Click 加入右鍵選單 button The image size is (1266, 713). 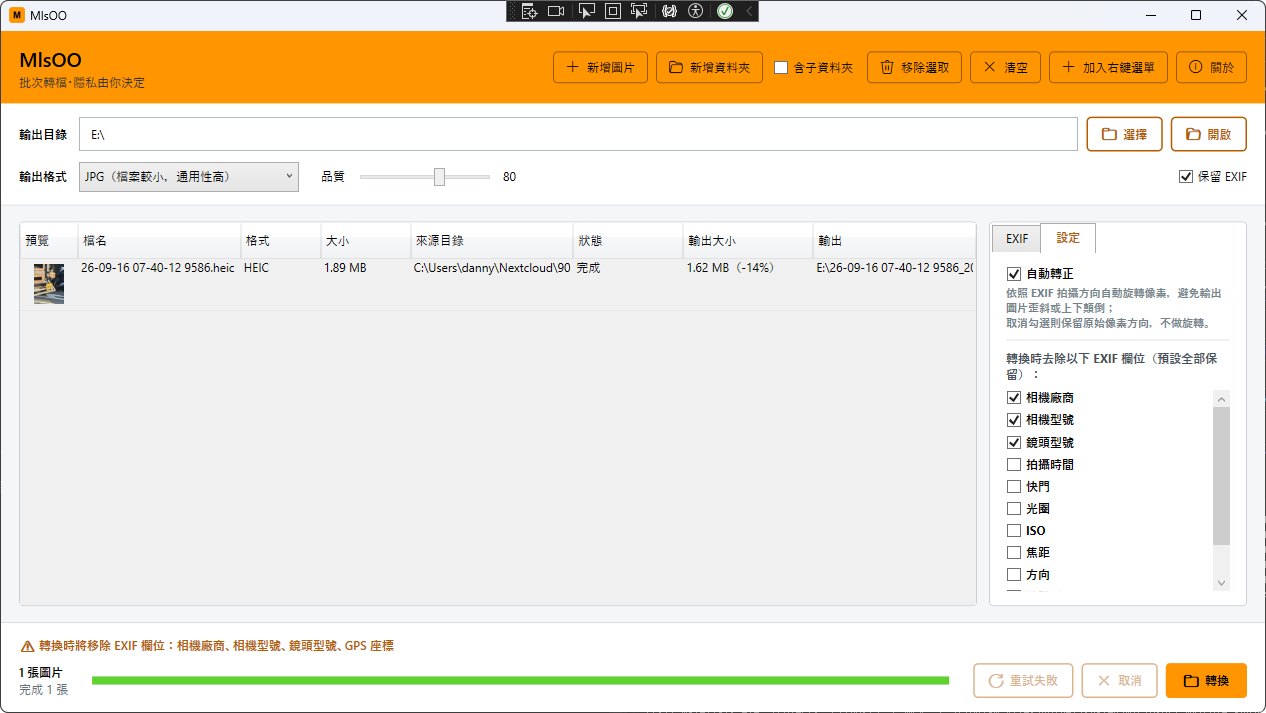point(1108,67)
